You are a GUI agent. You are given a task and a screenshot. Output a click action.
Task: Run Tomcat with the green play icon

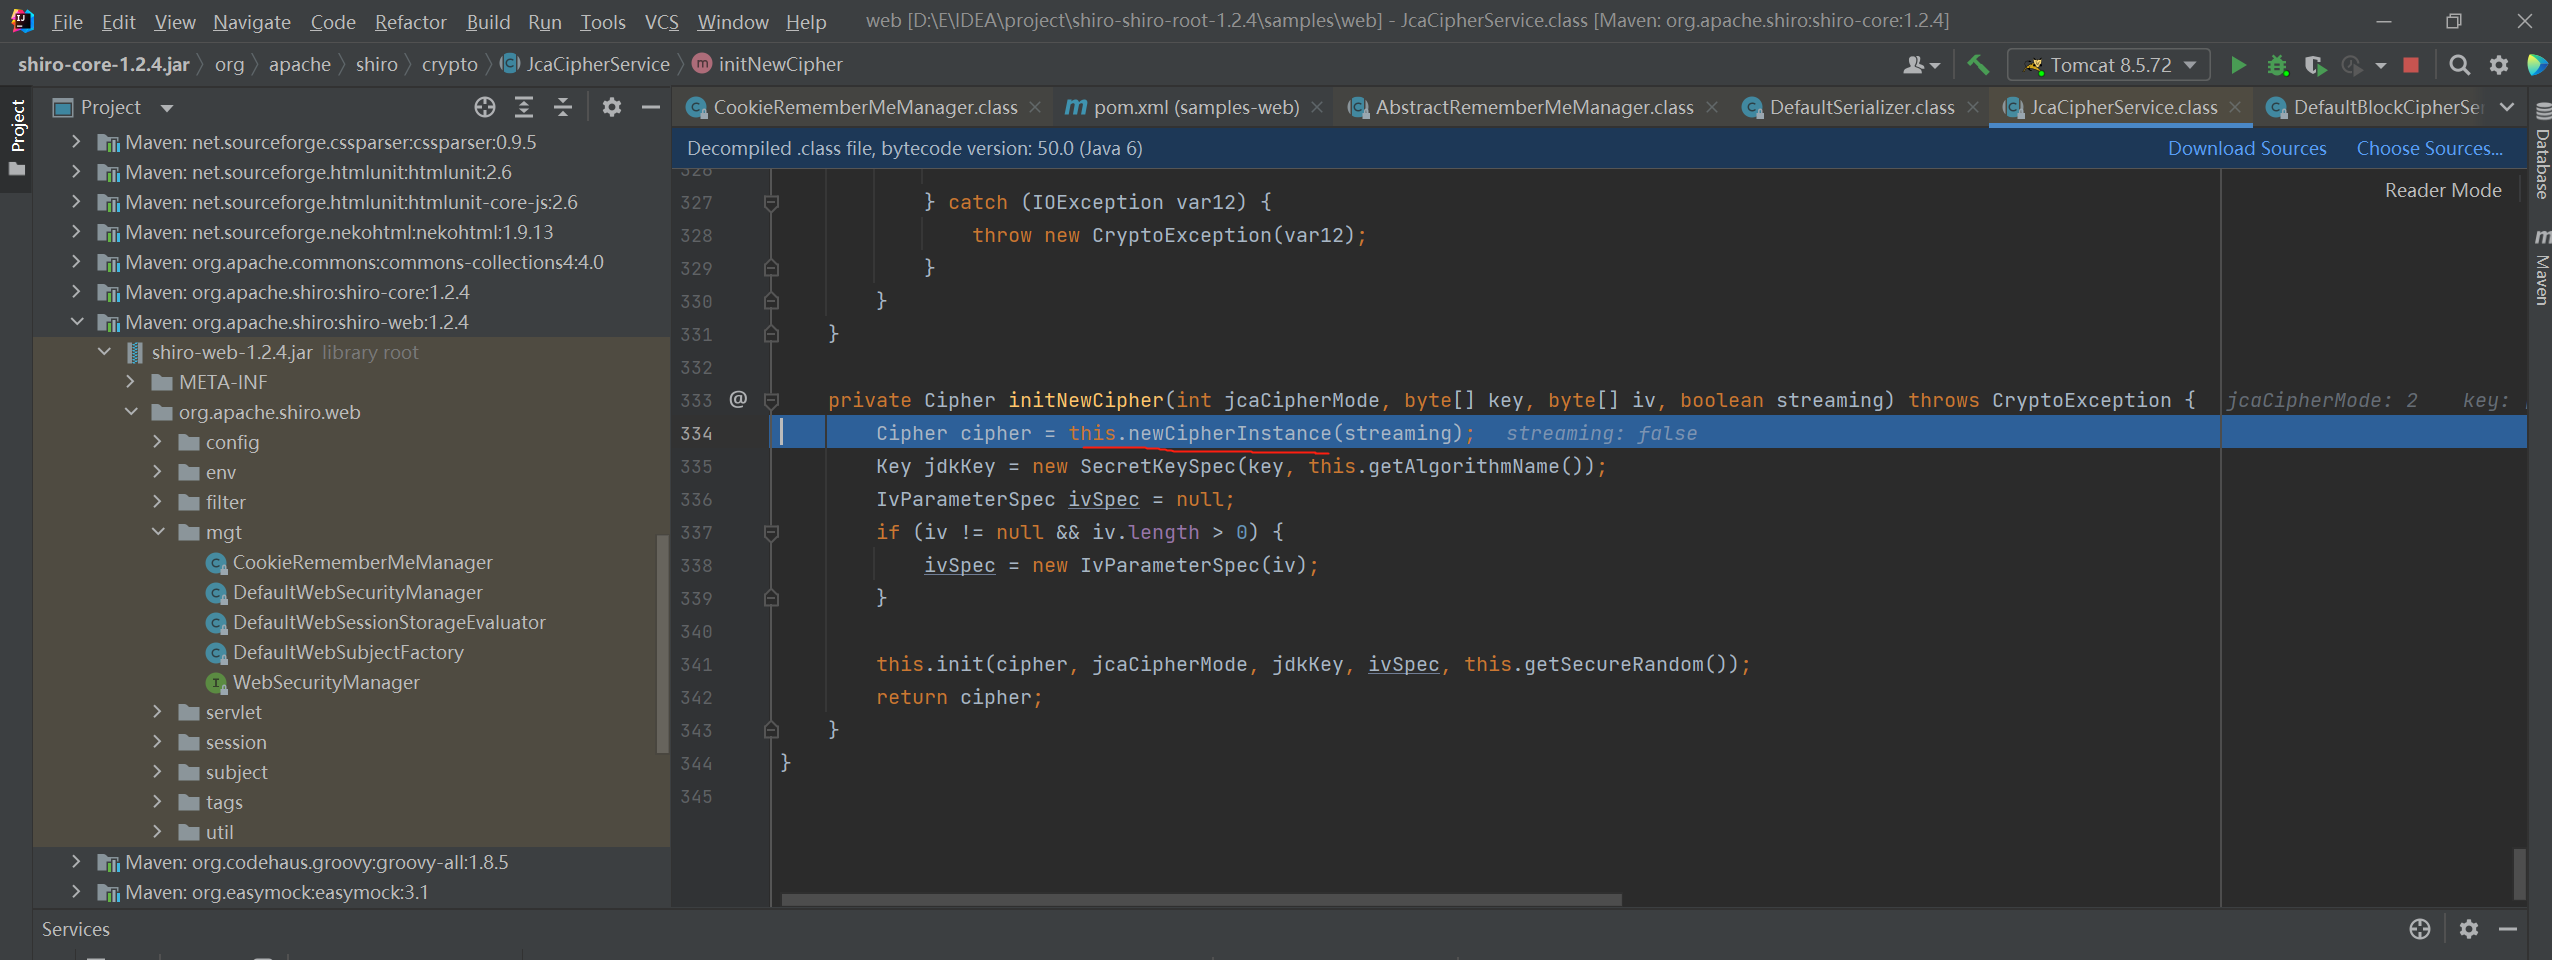pyautogui.click(x=2238, y=65)
